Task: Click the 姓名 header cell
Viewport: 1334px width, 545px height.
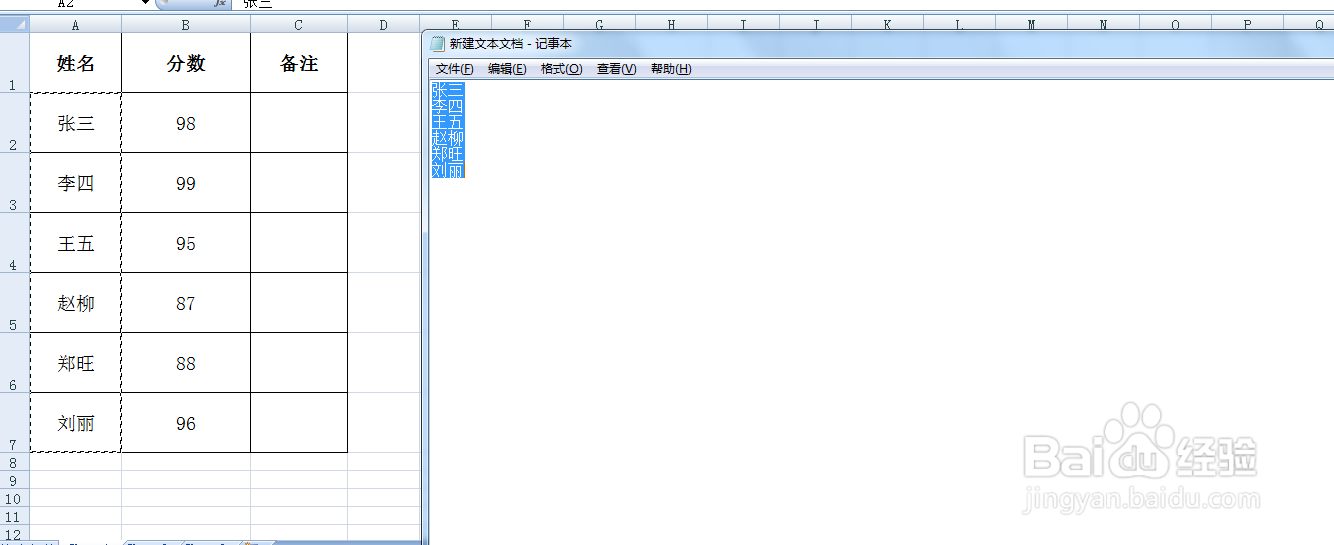Action: [76, 63]
